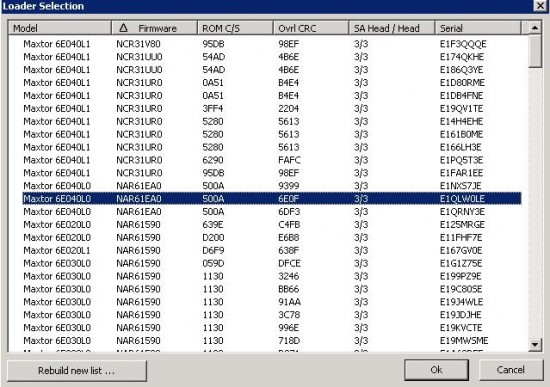Select row with serial E14H4EHE
Viewport: 550px width, 387px height.
click(272, 121)
